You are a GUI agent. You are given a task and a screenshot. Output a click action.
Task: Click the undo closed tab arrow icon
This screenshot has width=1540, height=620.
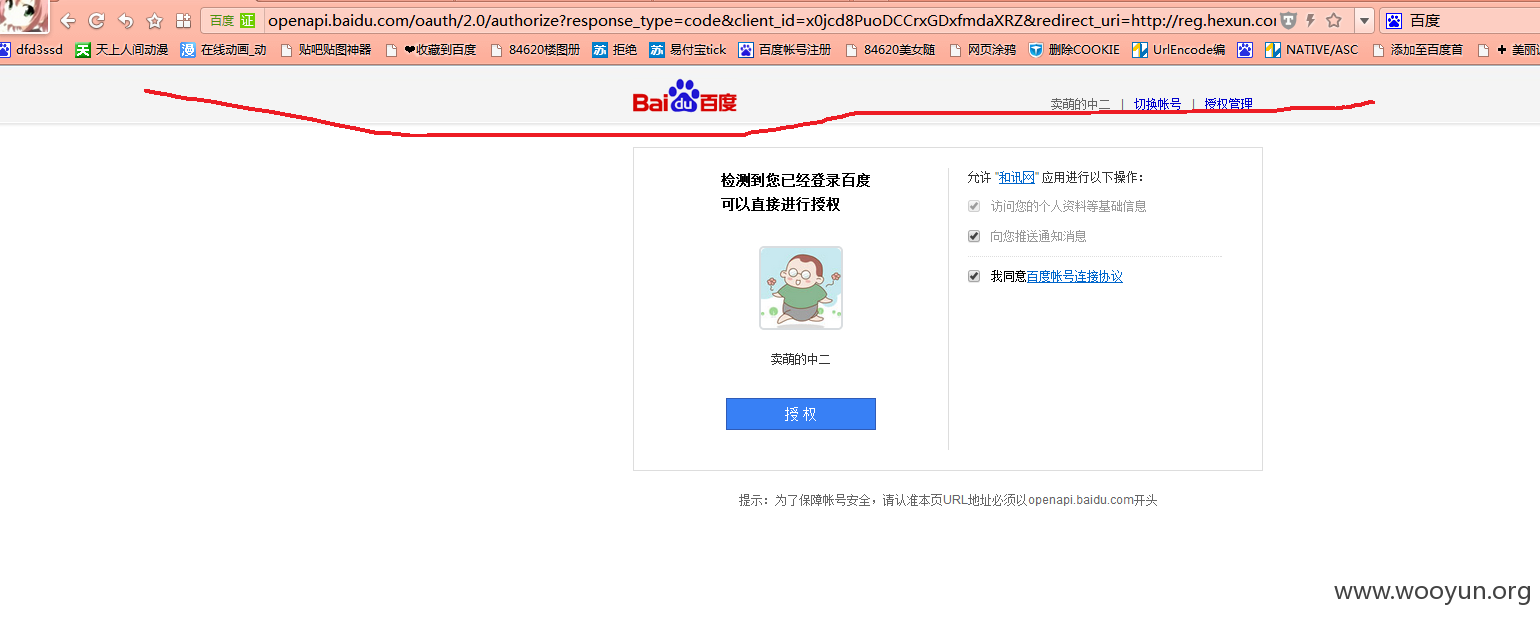(x=126, y=20)
